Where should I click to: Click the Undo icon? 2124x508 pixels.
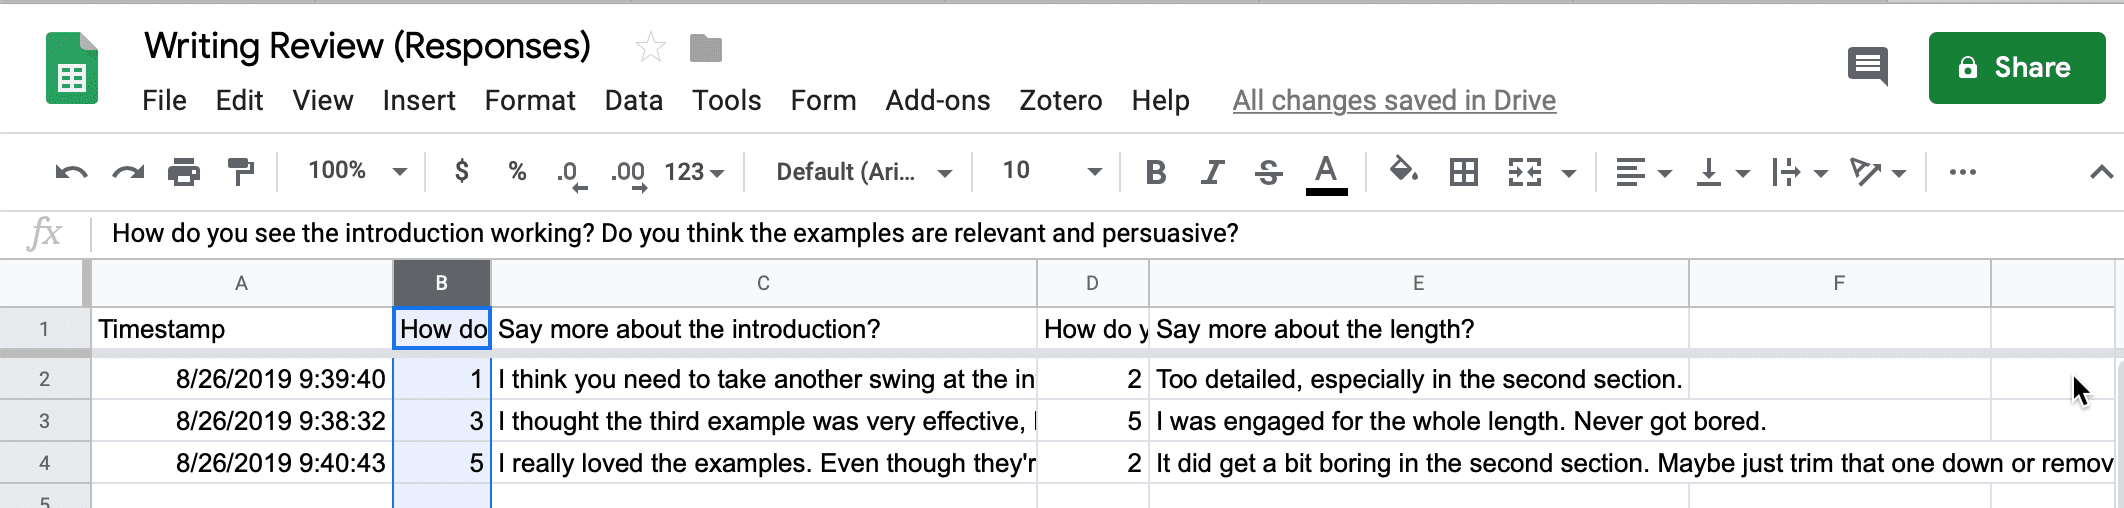[71, 172]
